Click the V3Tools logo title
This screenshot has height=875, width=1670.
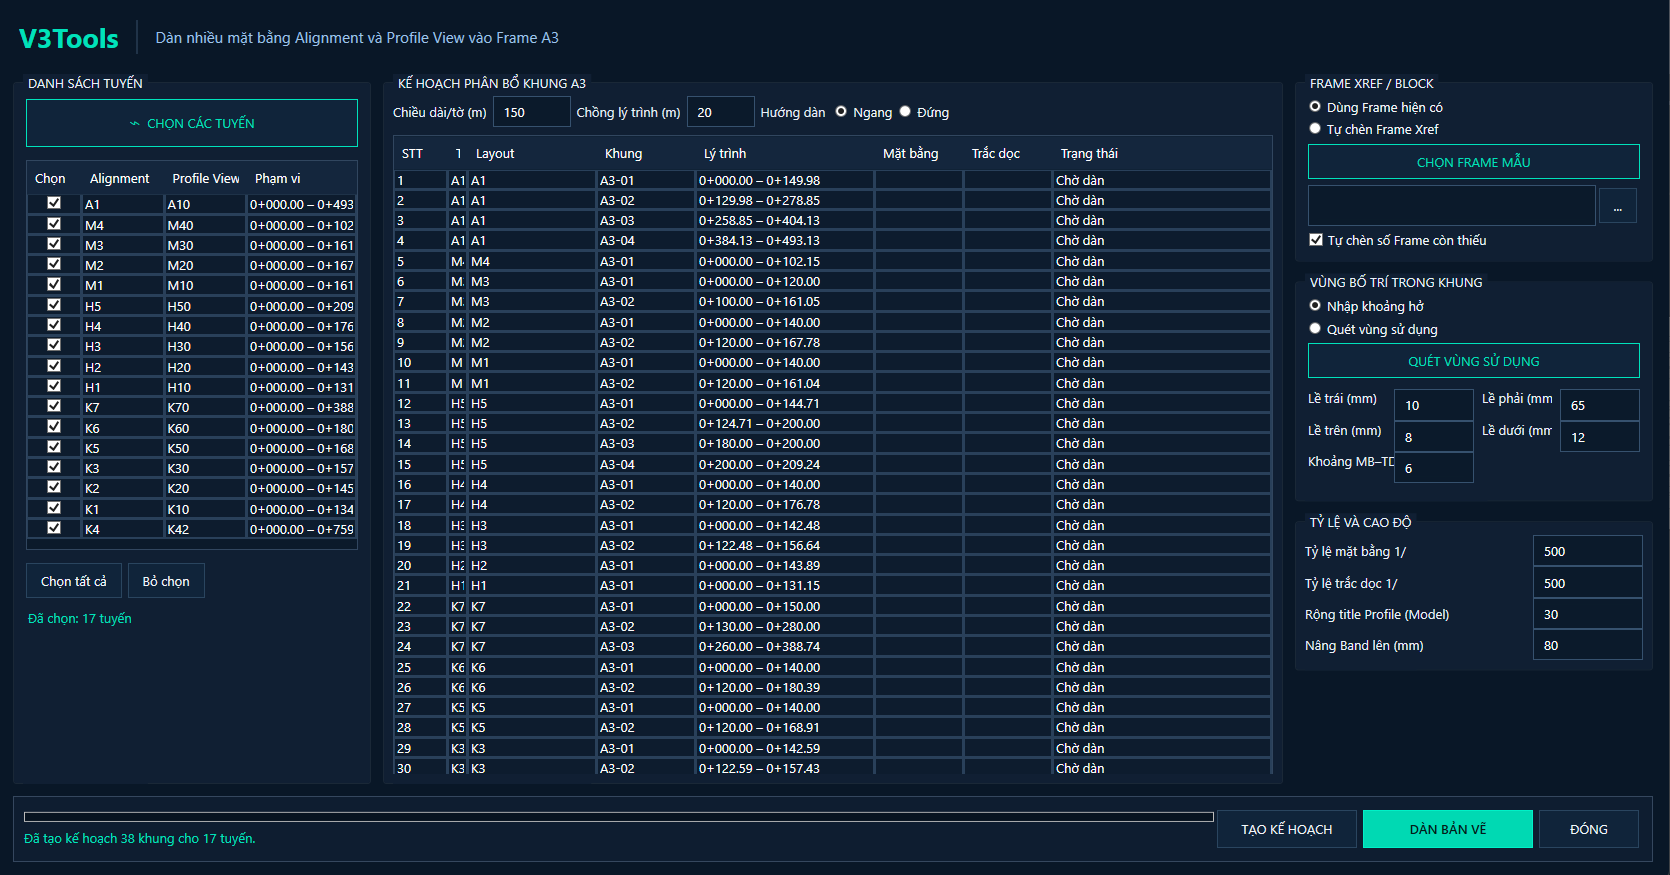coord(68,38)
